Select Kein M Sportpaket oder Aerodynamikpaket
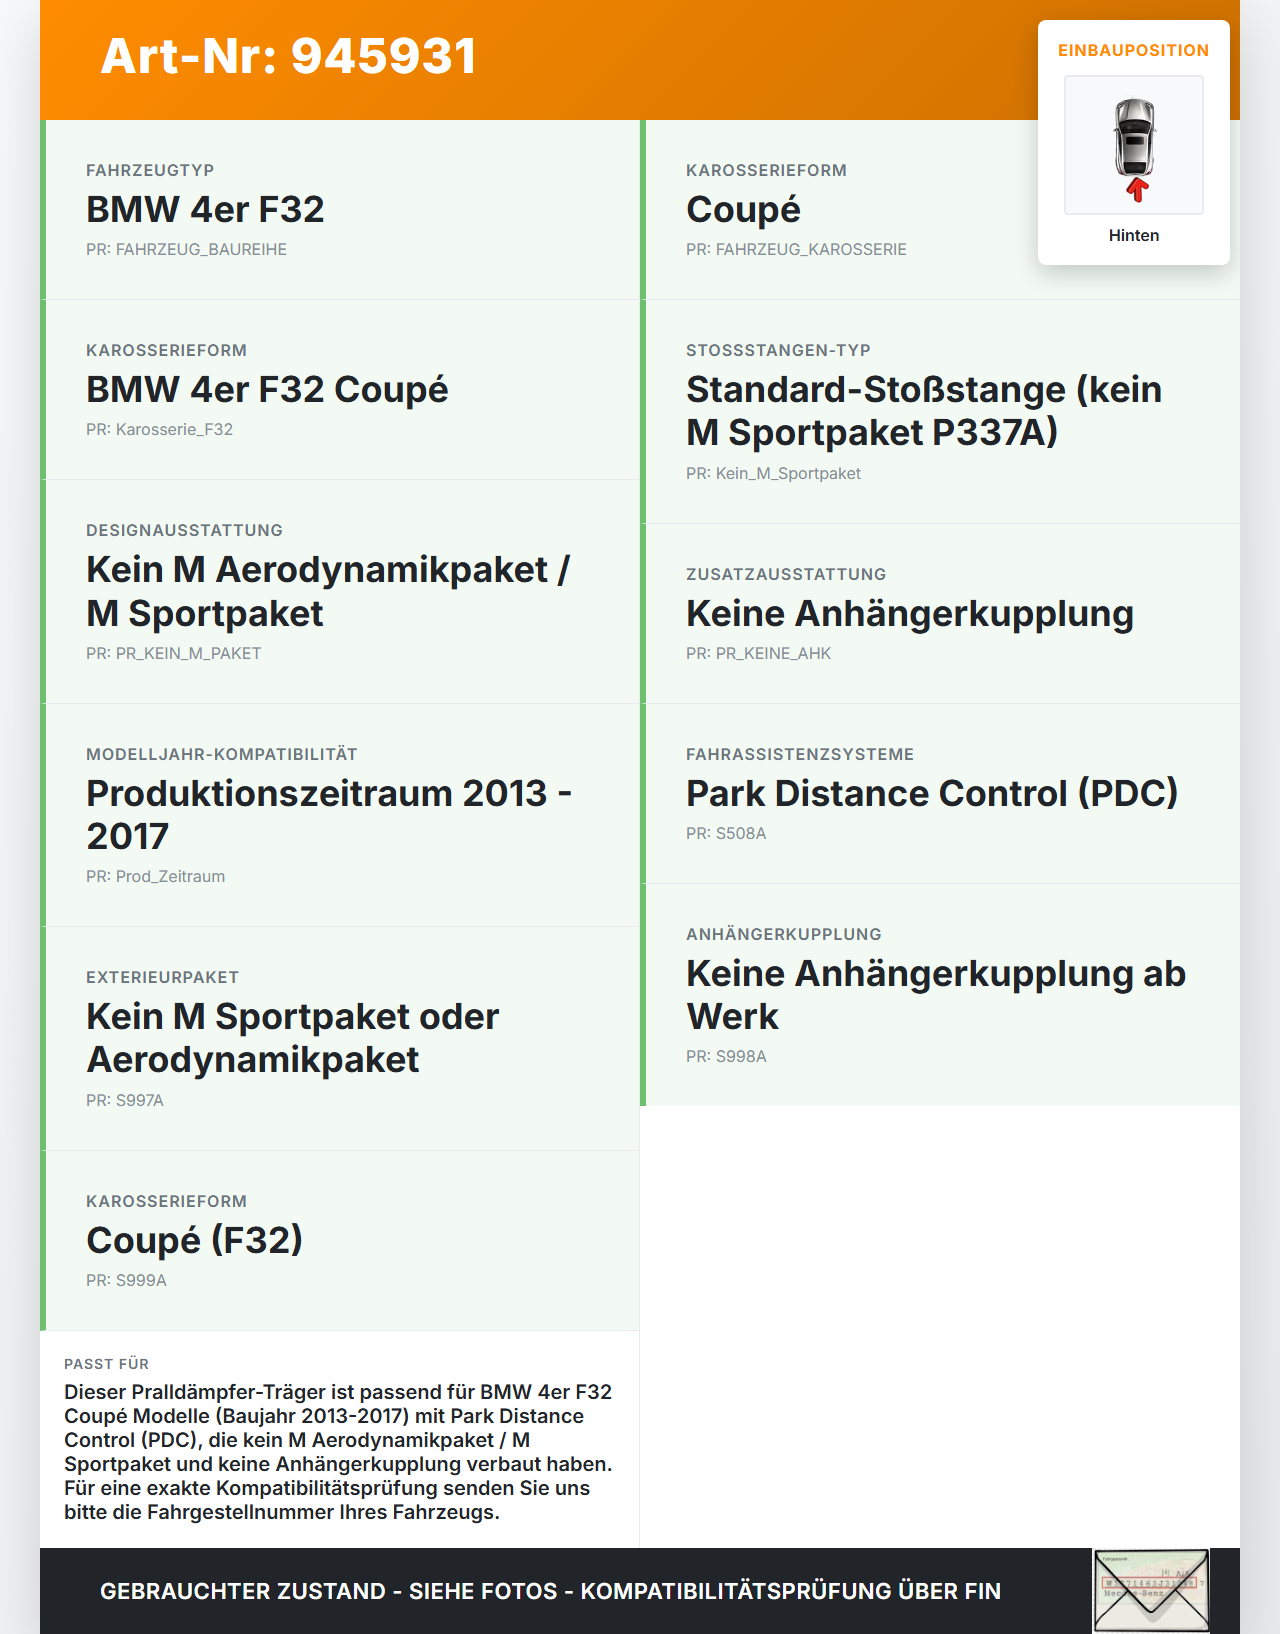 340,1039
